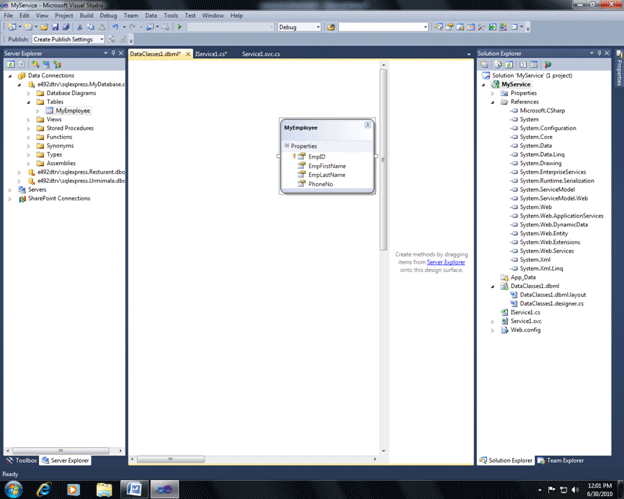624x499 pixels.
Task: Click the Paste toolbar icon
Action: tap(102, 27)
